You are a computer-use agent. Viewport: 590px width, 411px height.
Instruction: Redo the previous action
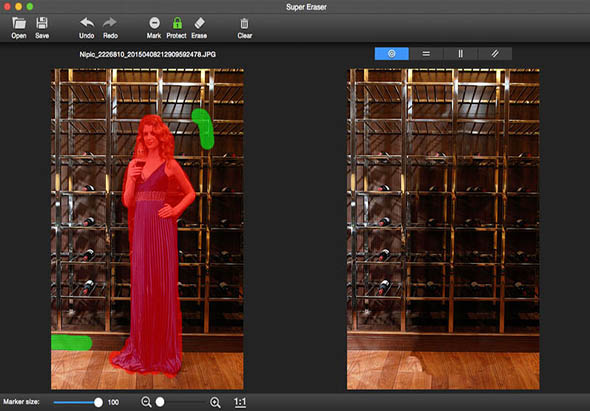coord(110,28)
